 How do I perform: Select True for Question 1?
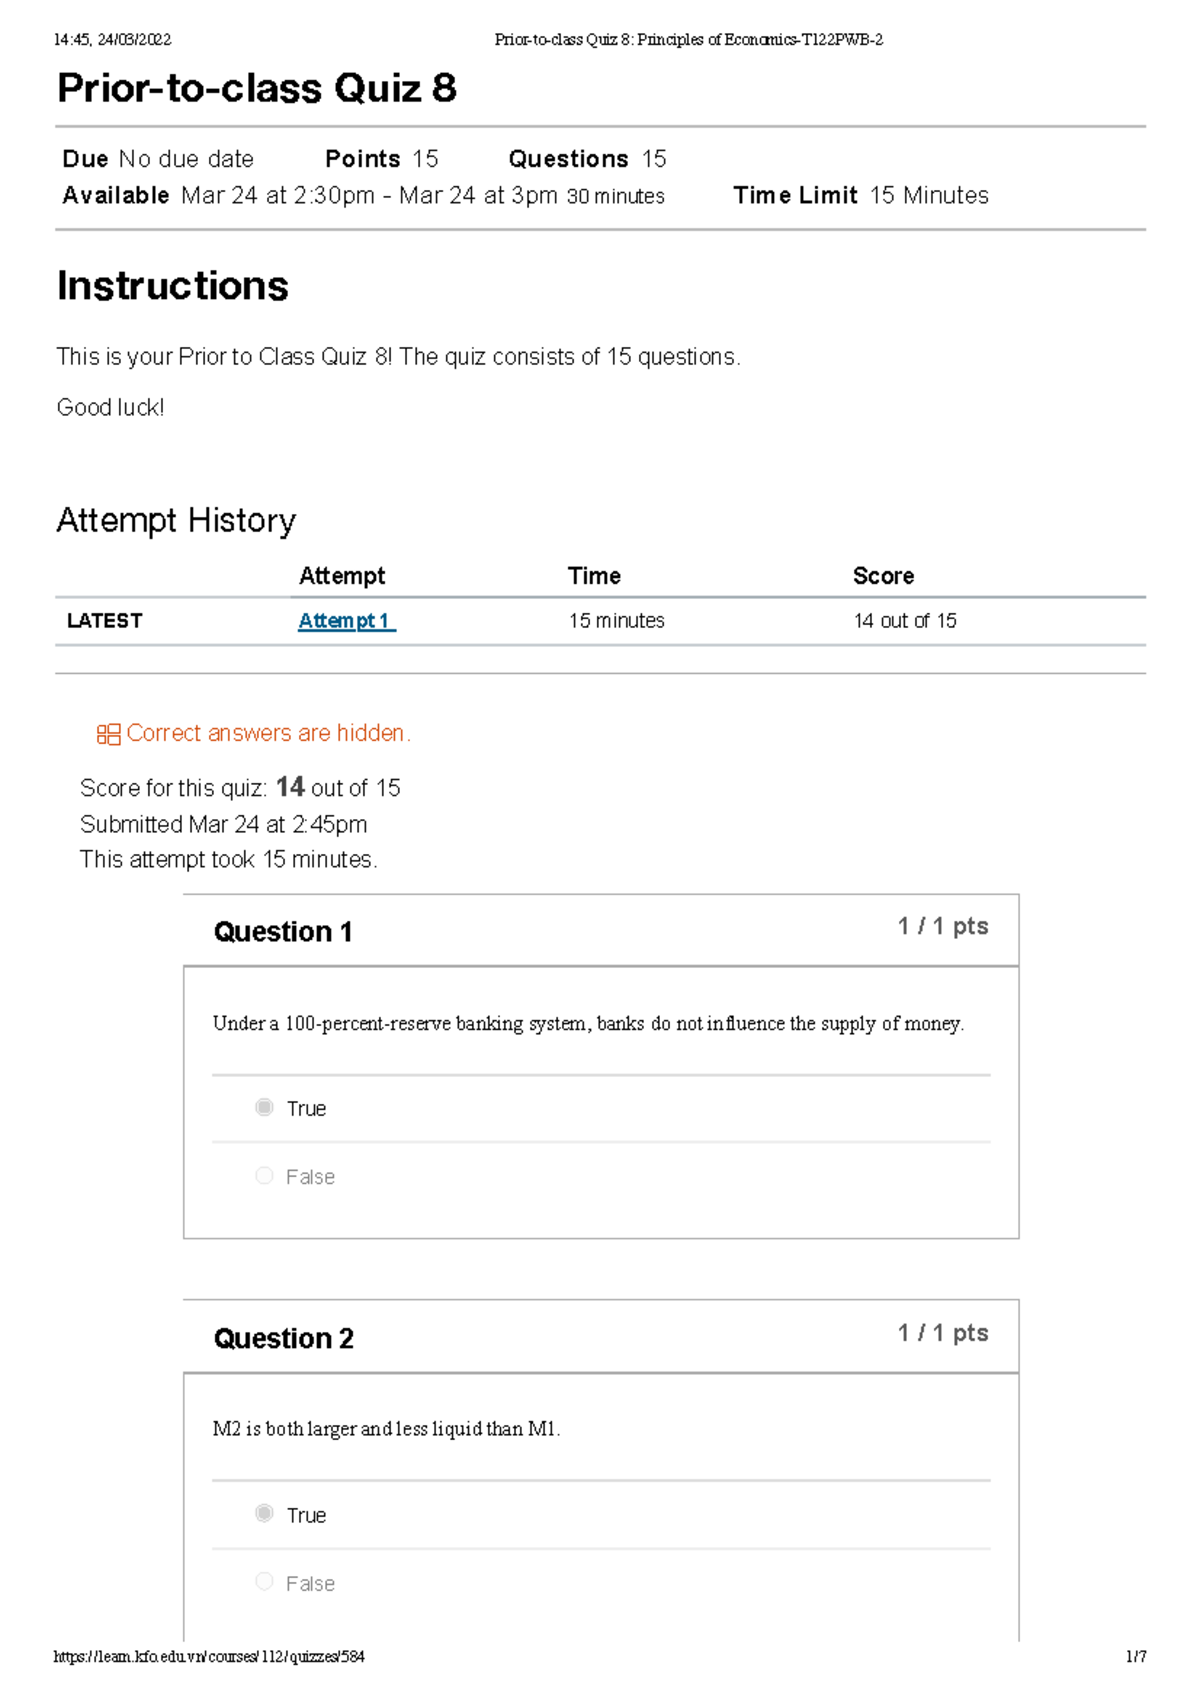tap(264, 1107)
